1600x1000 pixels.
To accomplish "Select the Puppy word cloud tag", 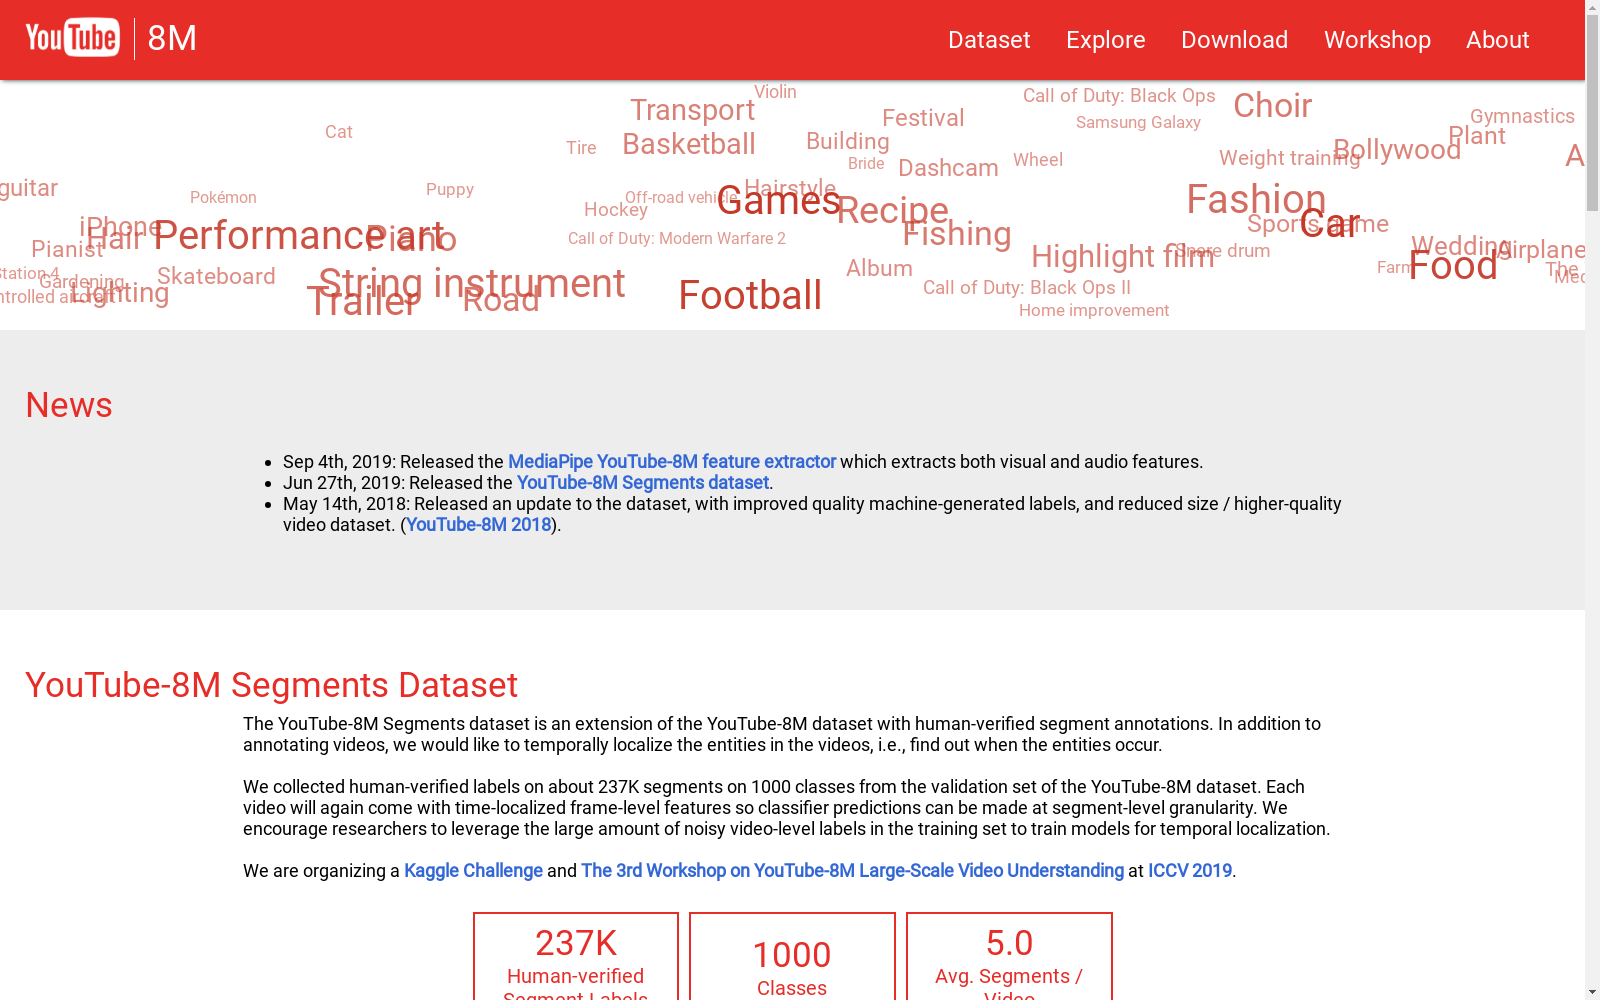I will click(x=450, y=190).
